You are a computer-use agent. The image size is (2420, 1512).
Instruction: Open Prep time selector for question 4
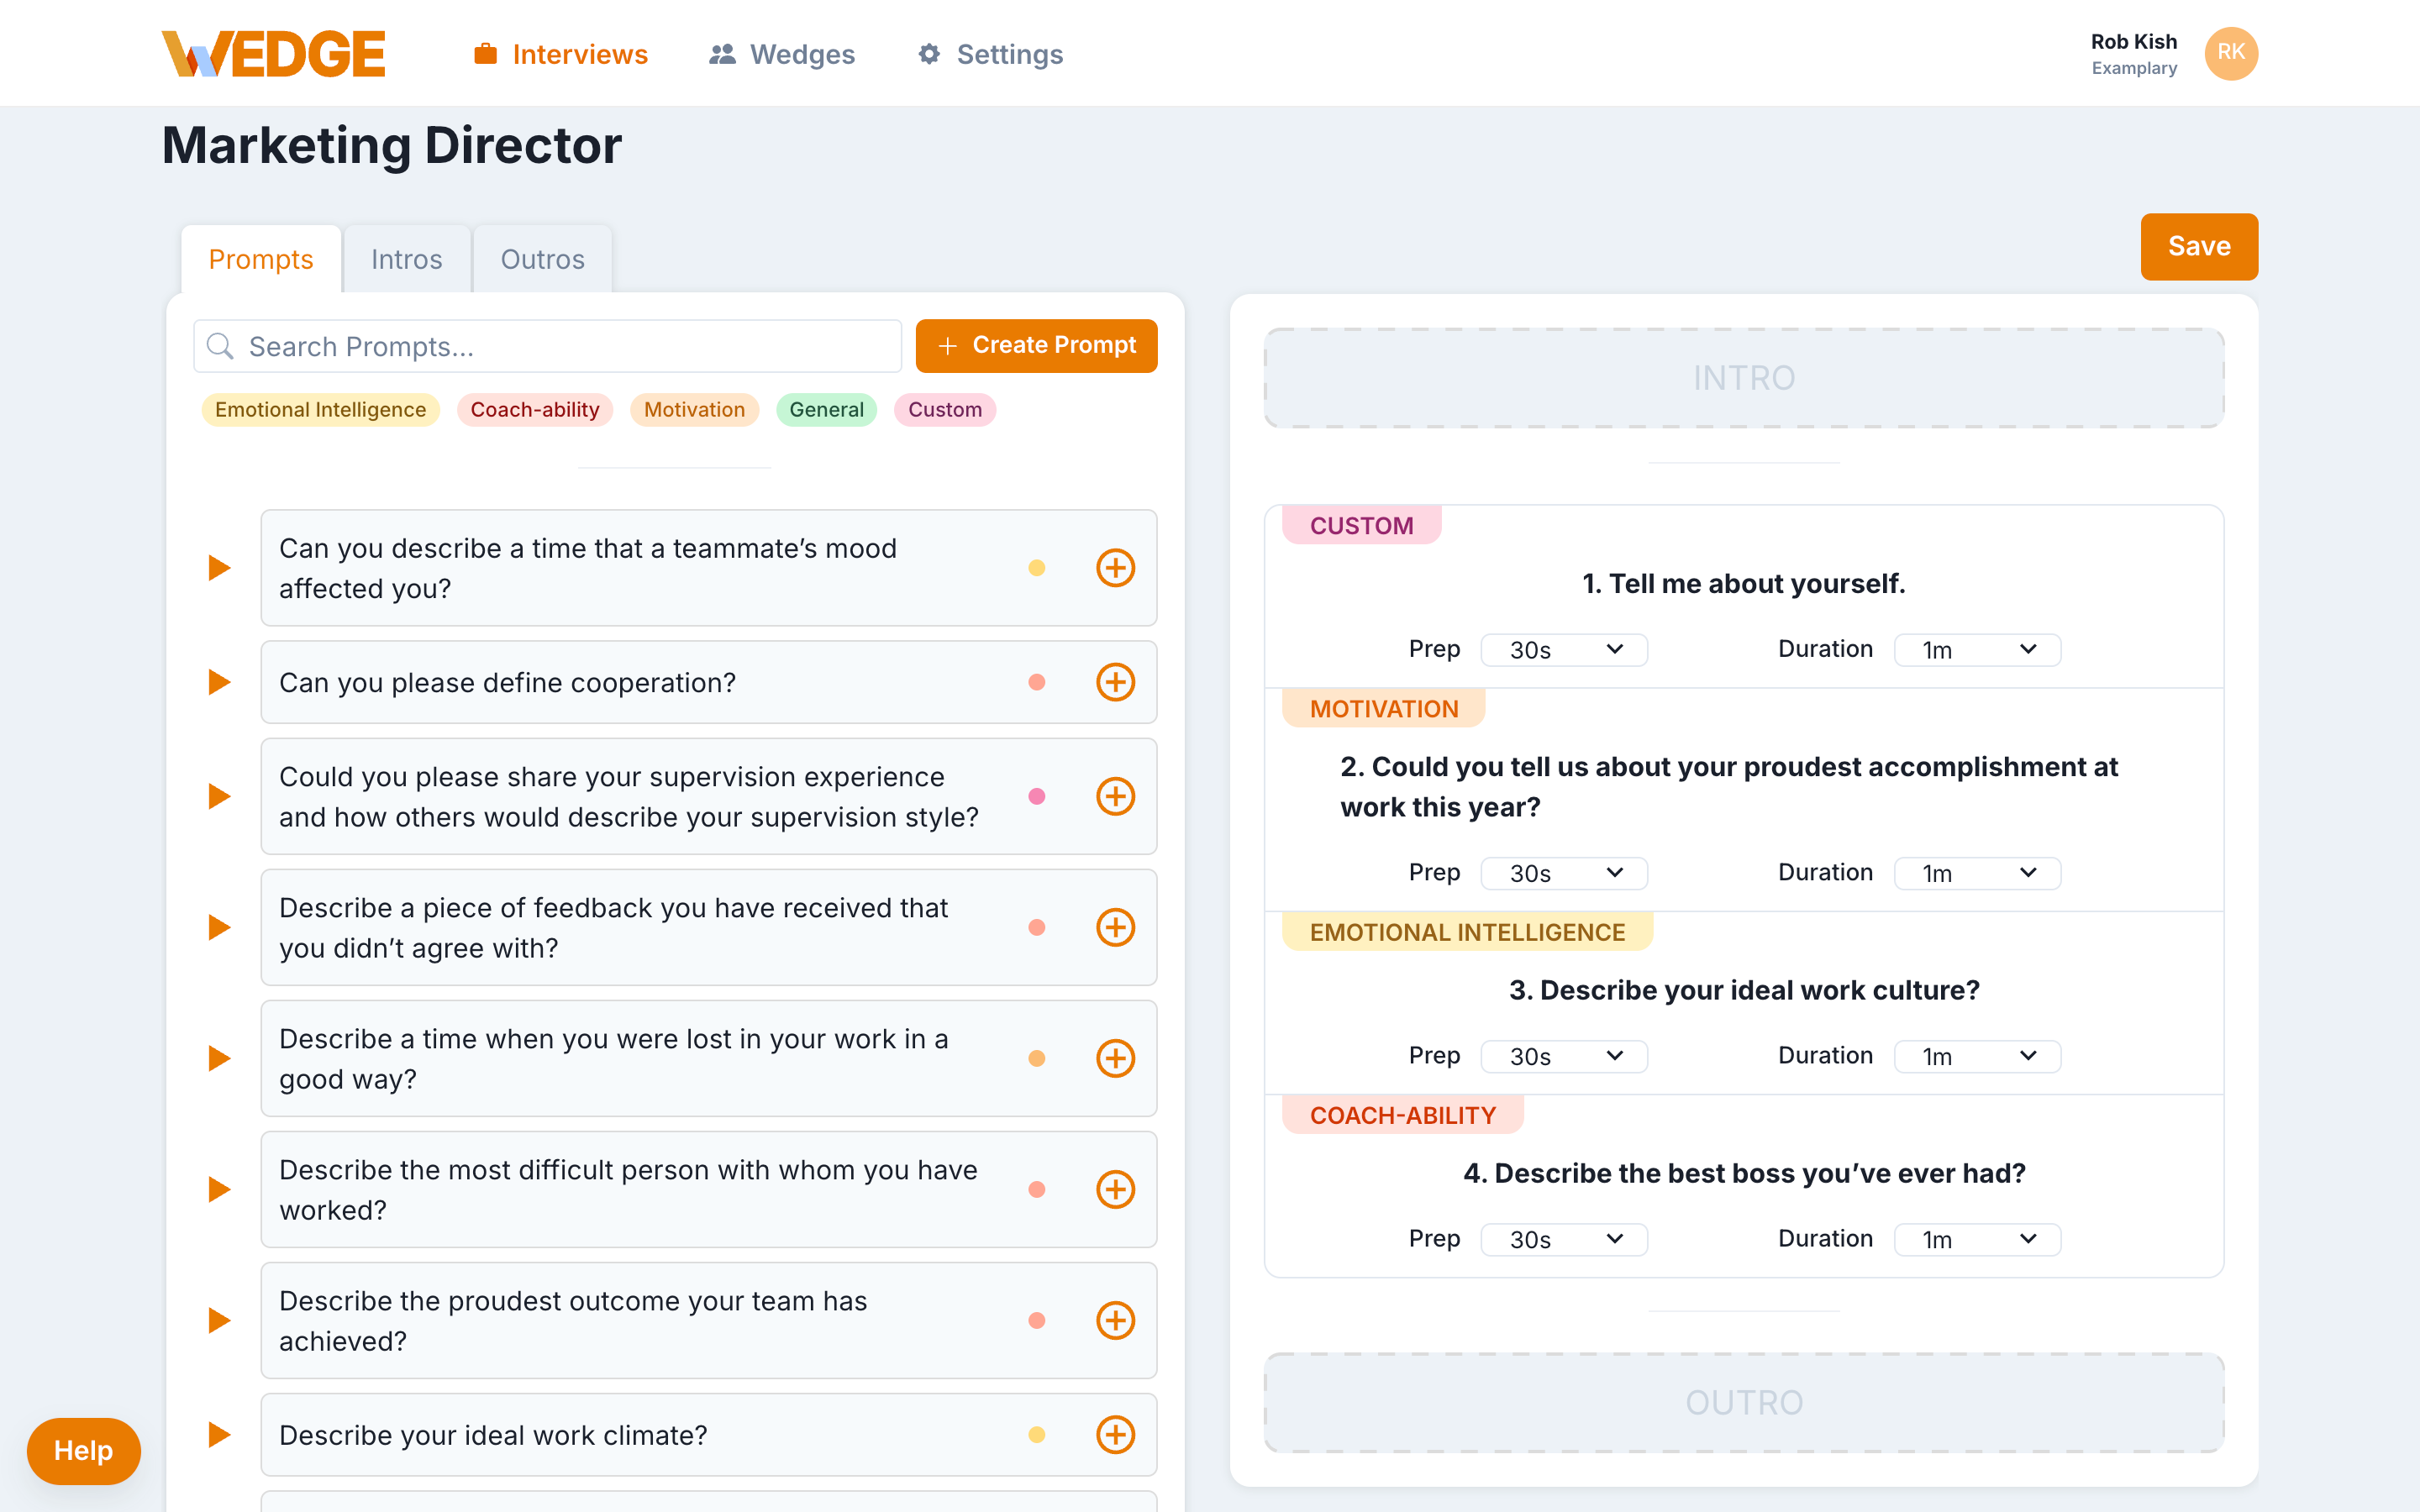coord(1563,1239)
